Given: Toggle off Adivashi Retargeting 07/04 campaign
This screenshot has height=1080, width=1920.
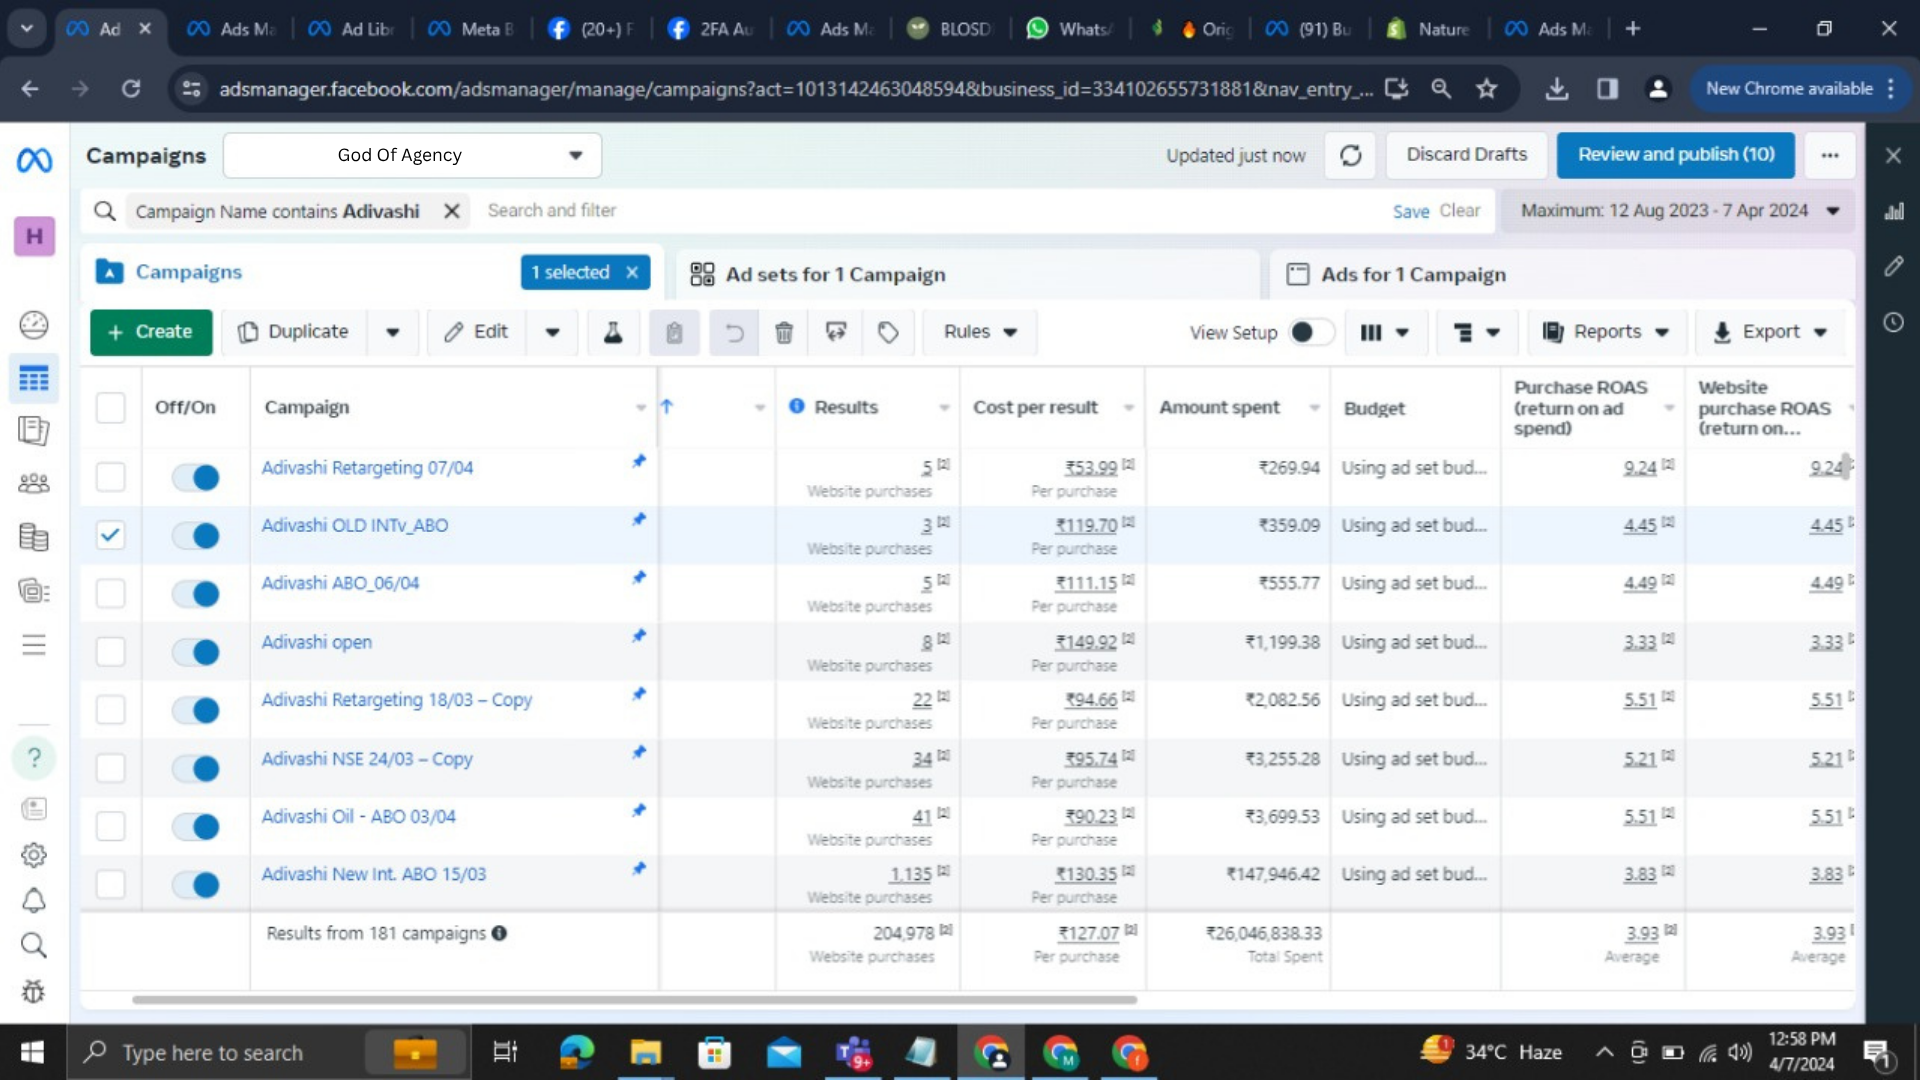Looking at the screenshot, I should 196,477.
